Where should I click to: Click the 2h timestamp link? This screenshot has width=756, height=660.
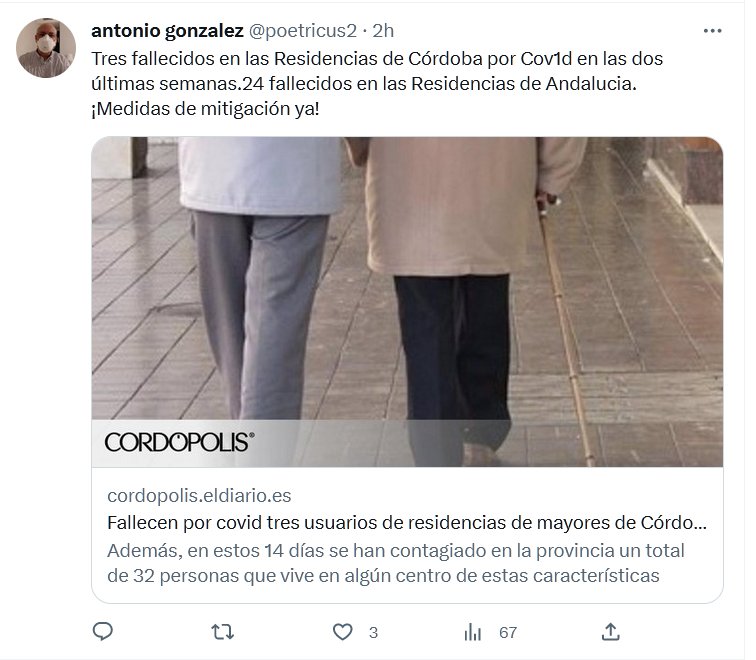click(383, 31)
